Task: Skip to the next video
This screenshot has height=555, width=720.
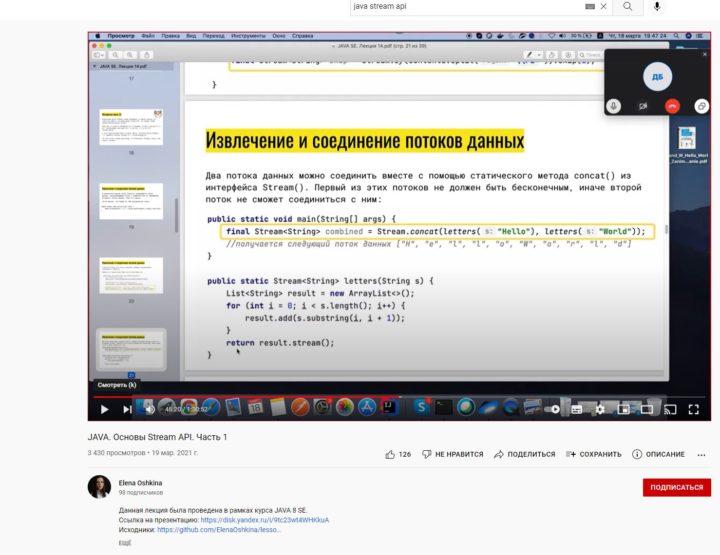Action: click(127, 409)
